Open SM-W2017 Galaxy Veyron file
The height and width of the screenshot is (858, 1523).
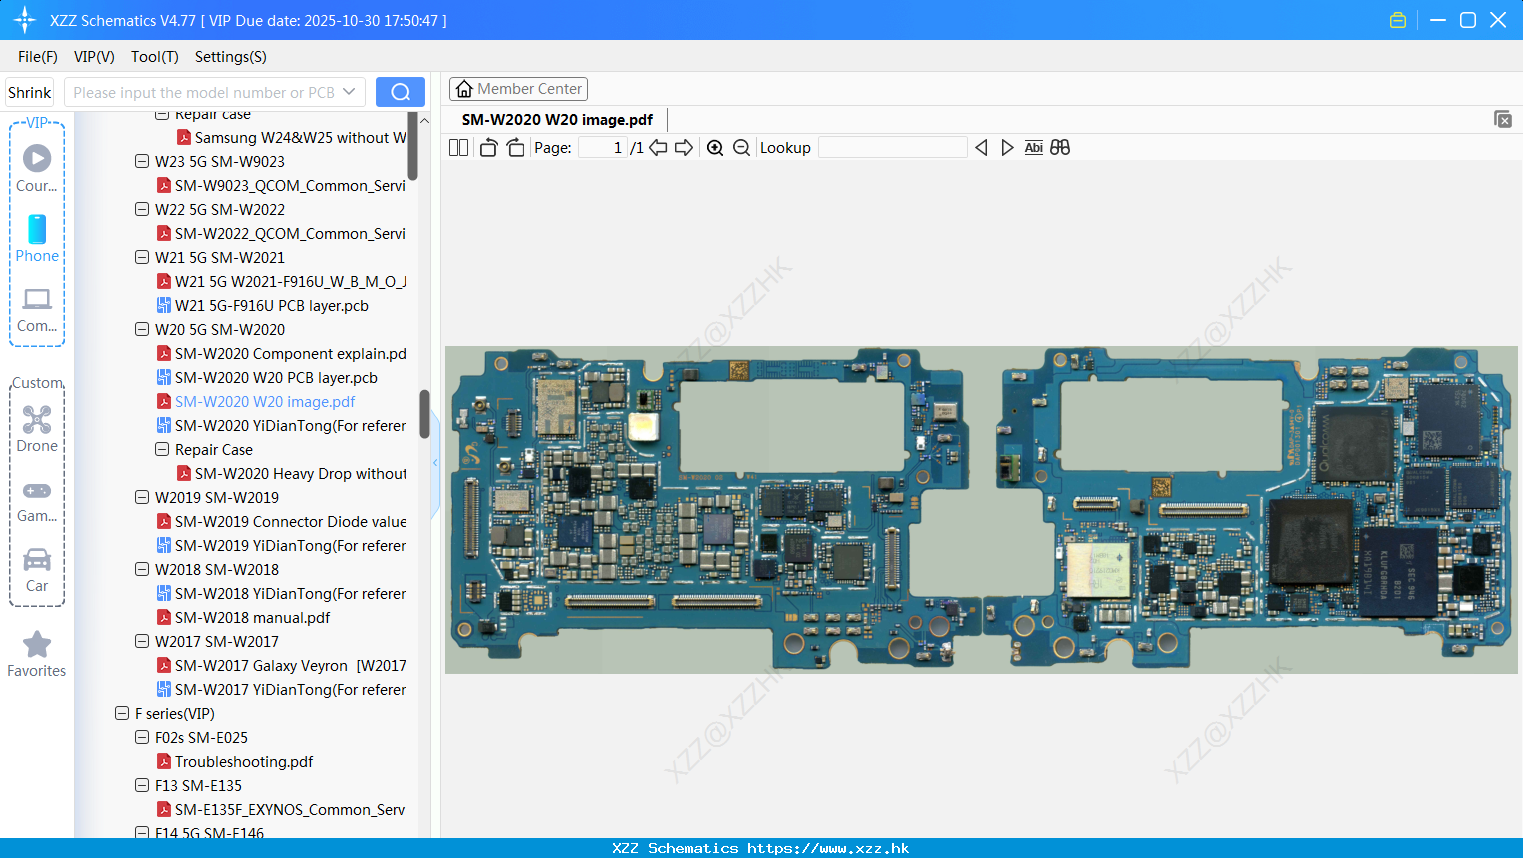281,665
